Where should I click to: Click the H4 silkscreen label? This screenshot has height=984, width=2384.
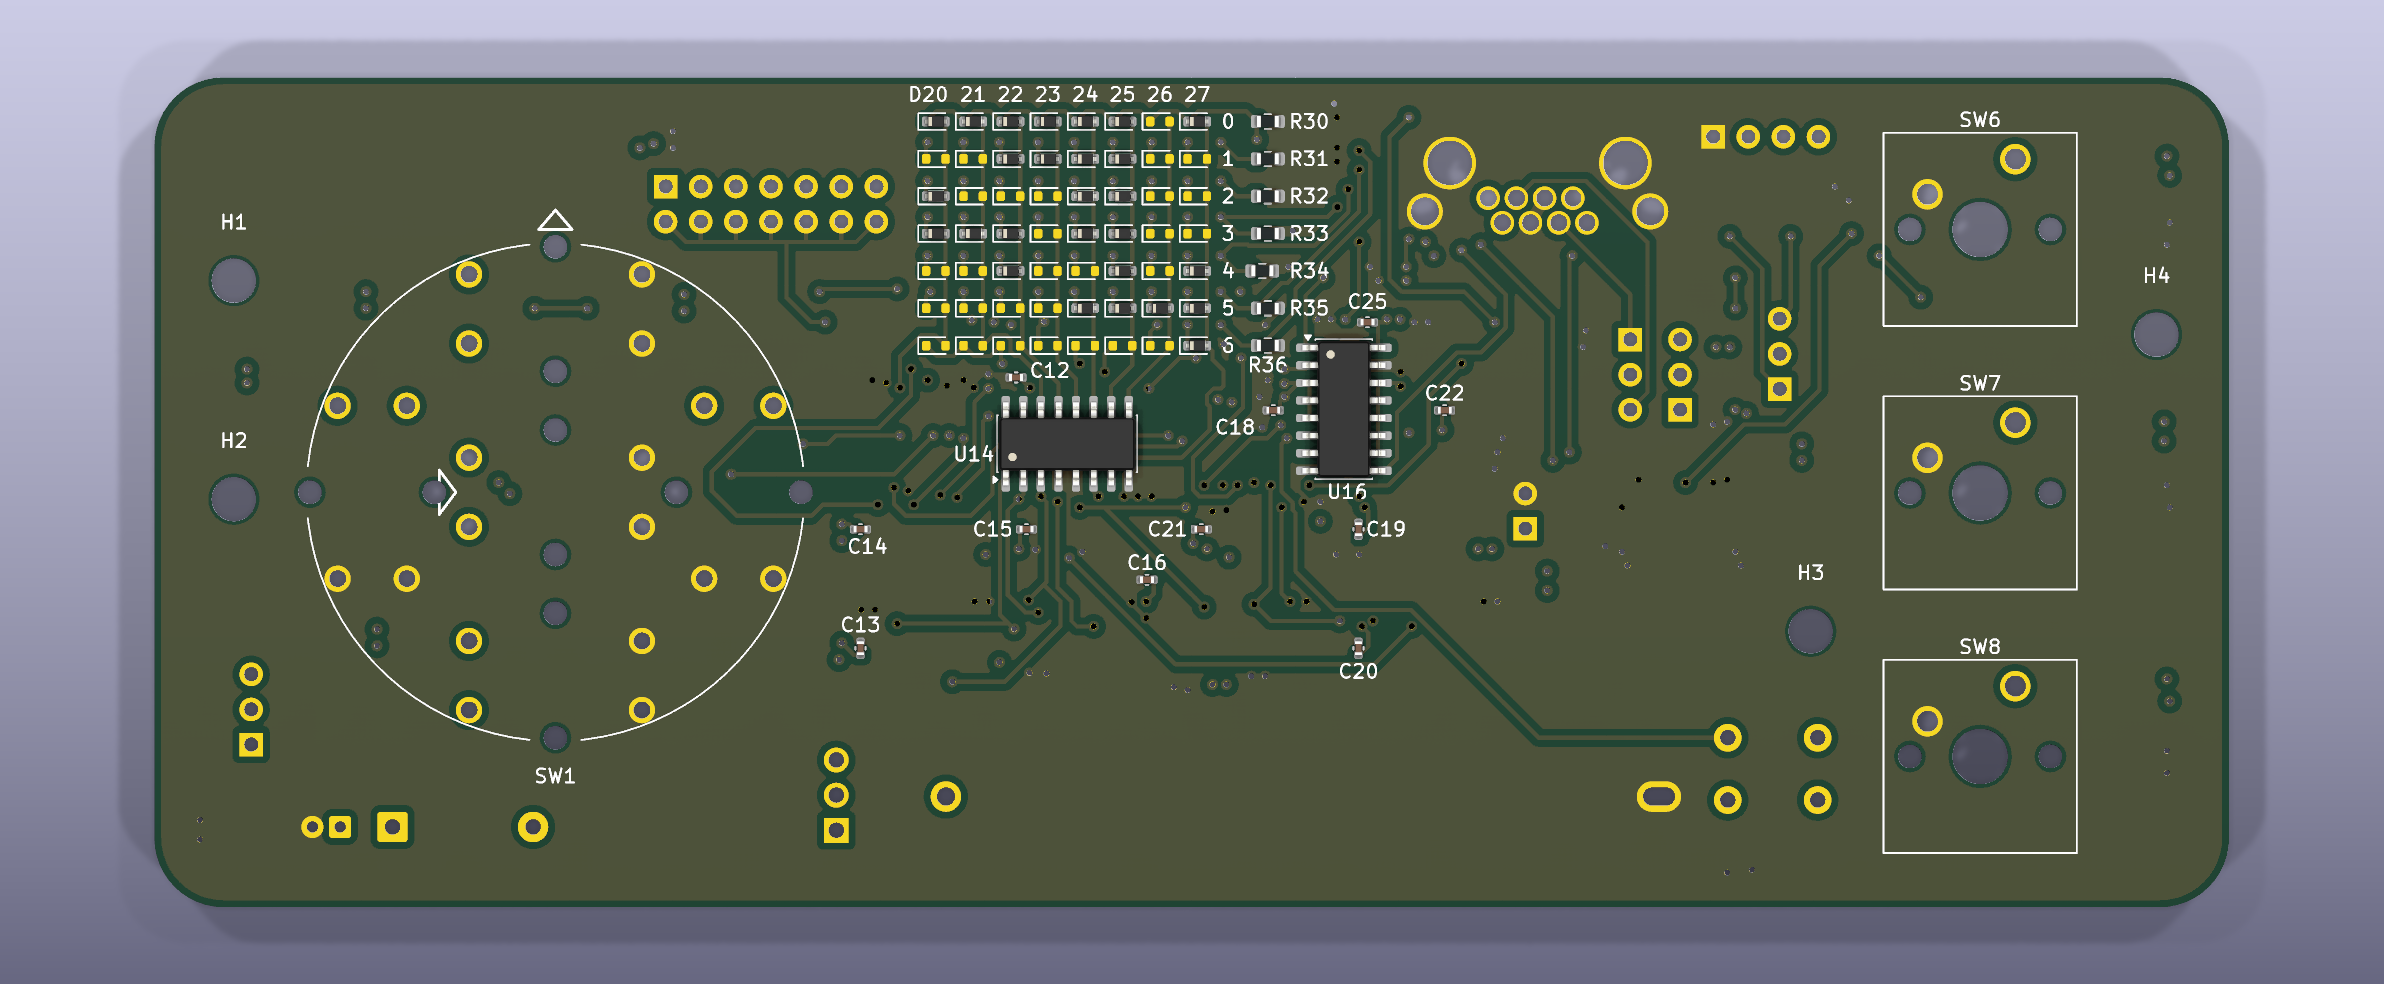2156,276
